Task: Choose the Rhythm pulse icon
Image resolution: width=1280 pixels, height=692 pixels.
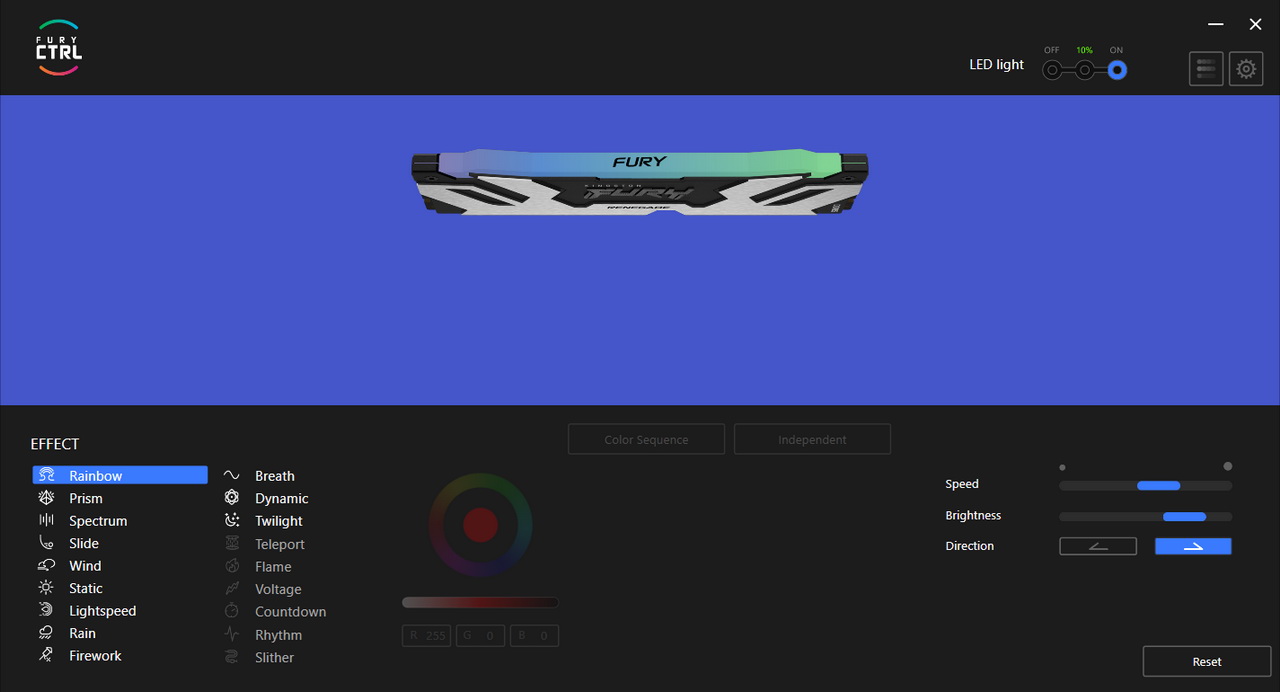Action: [232, 634]
